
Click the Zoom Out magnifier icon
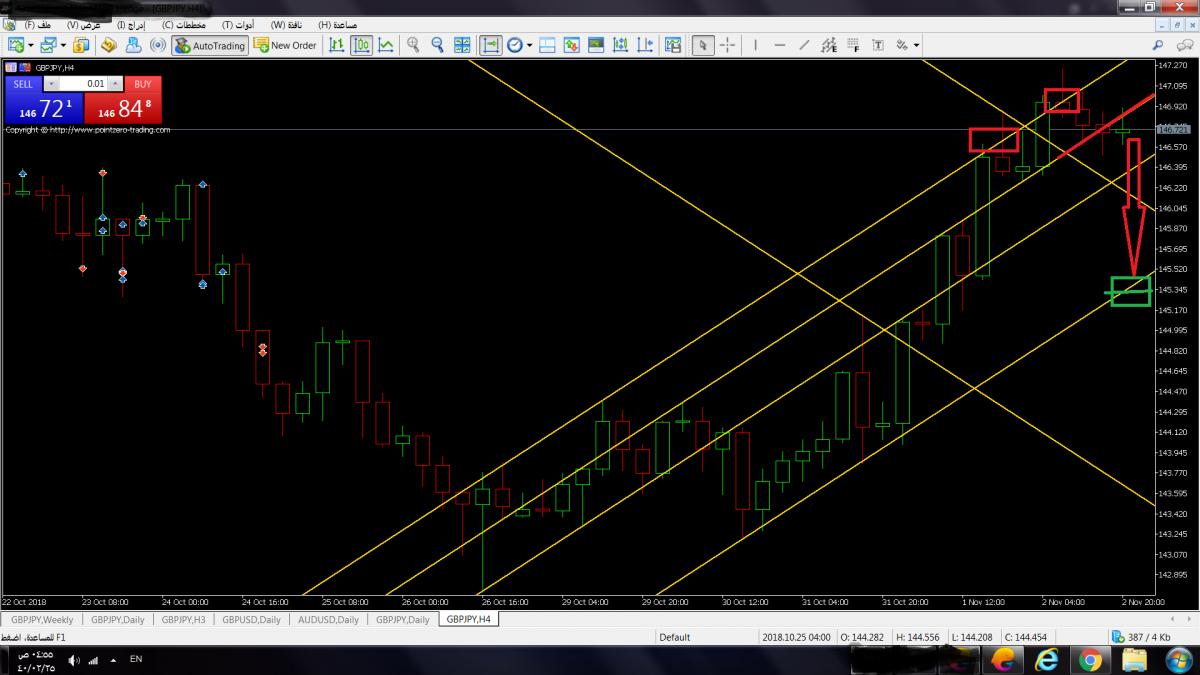pyautogui.click(x=437, y=45)
